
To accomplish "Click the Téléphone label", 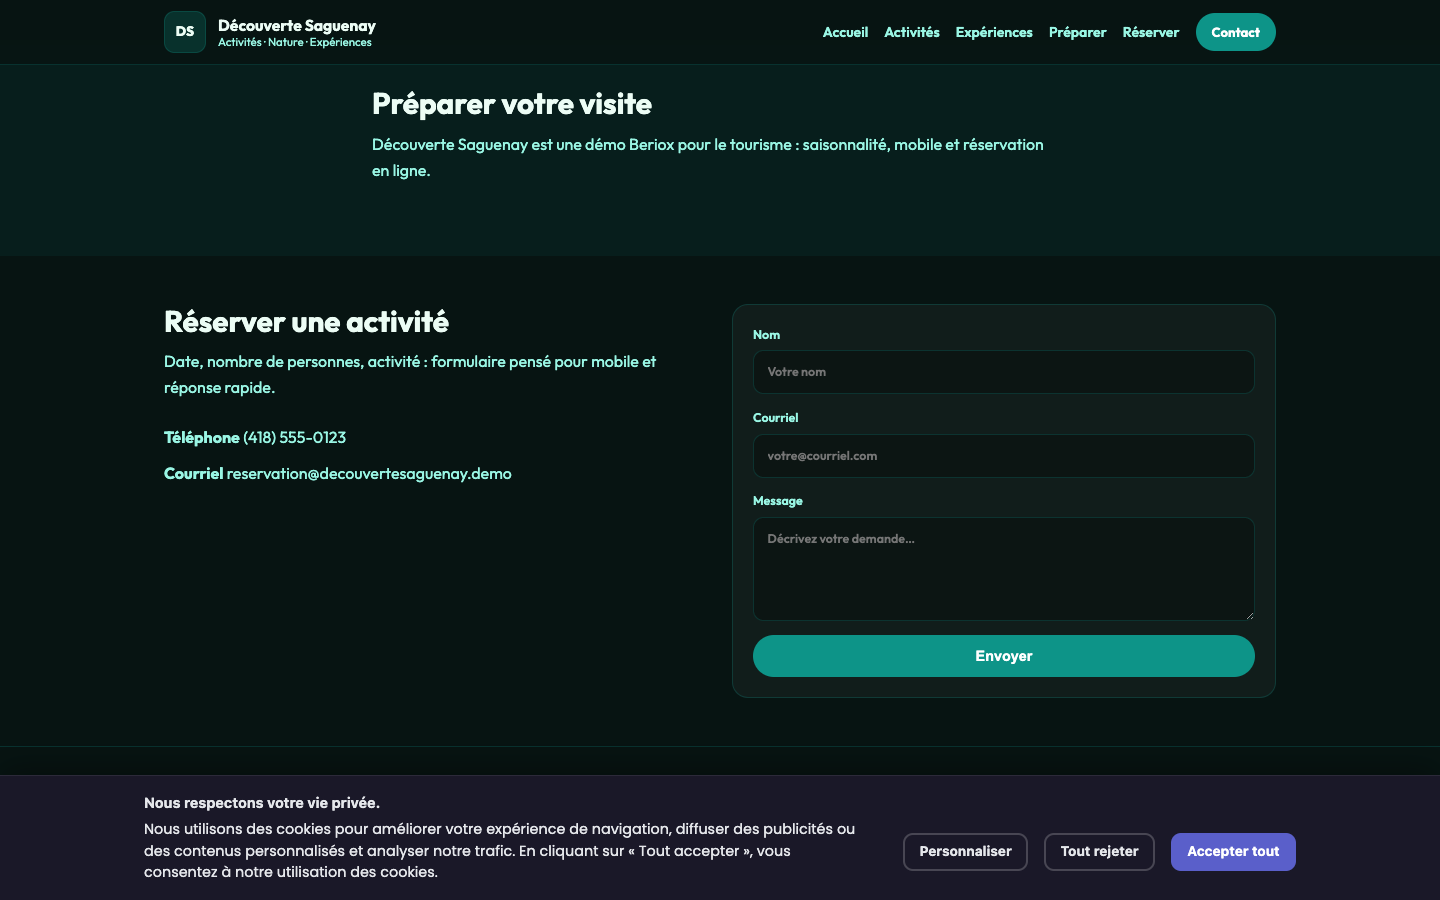I will click(202, 438).
